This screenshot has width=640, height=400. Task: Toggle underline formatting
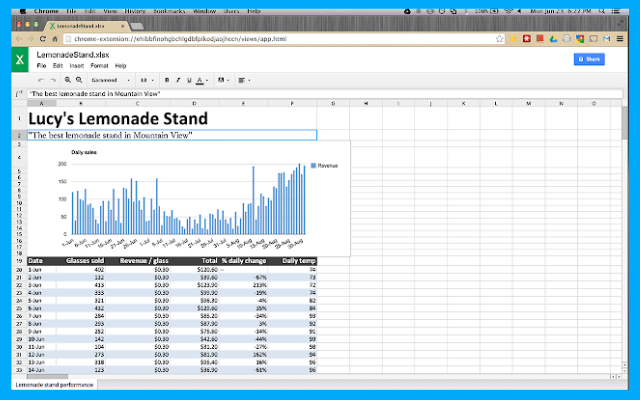click(188, 79)
